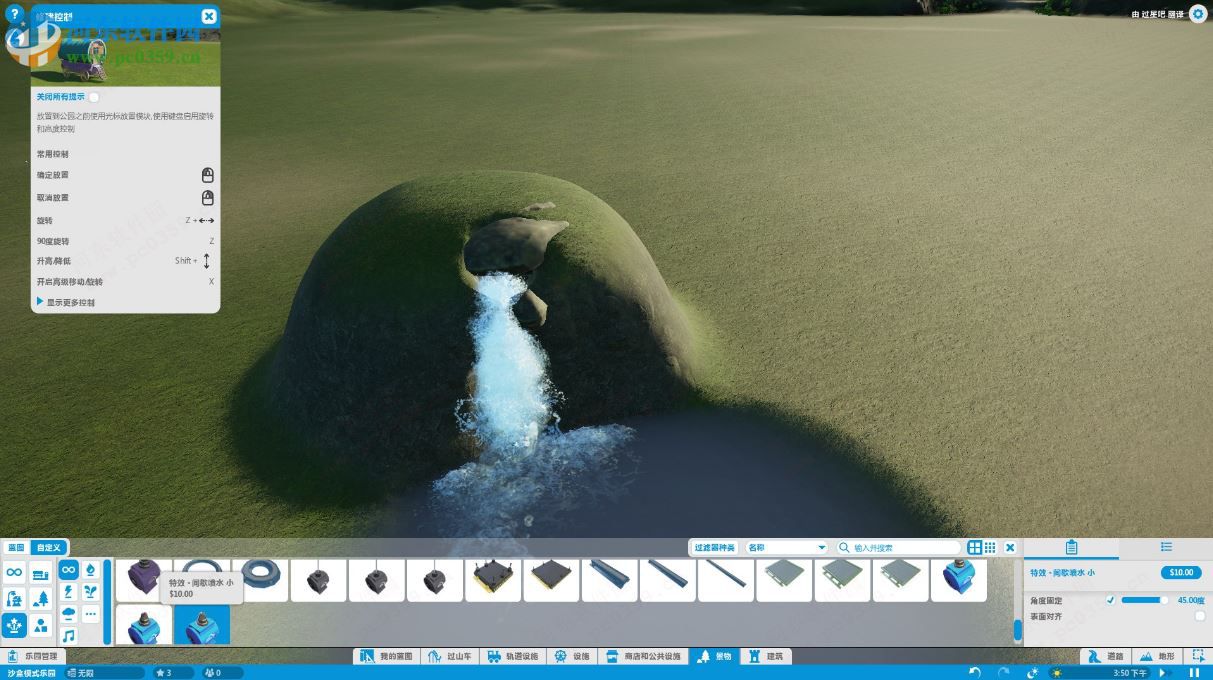Open 建筑 tab

(767, 657)
